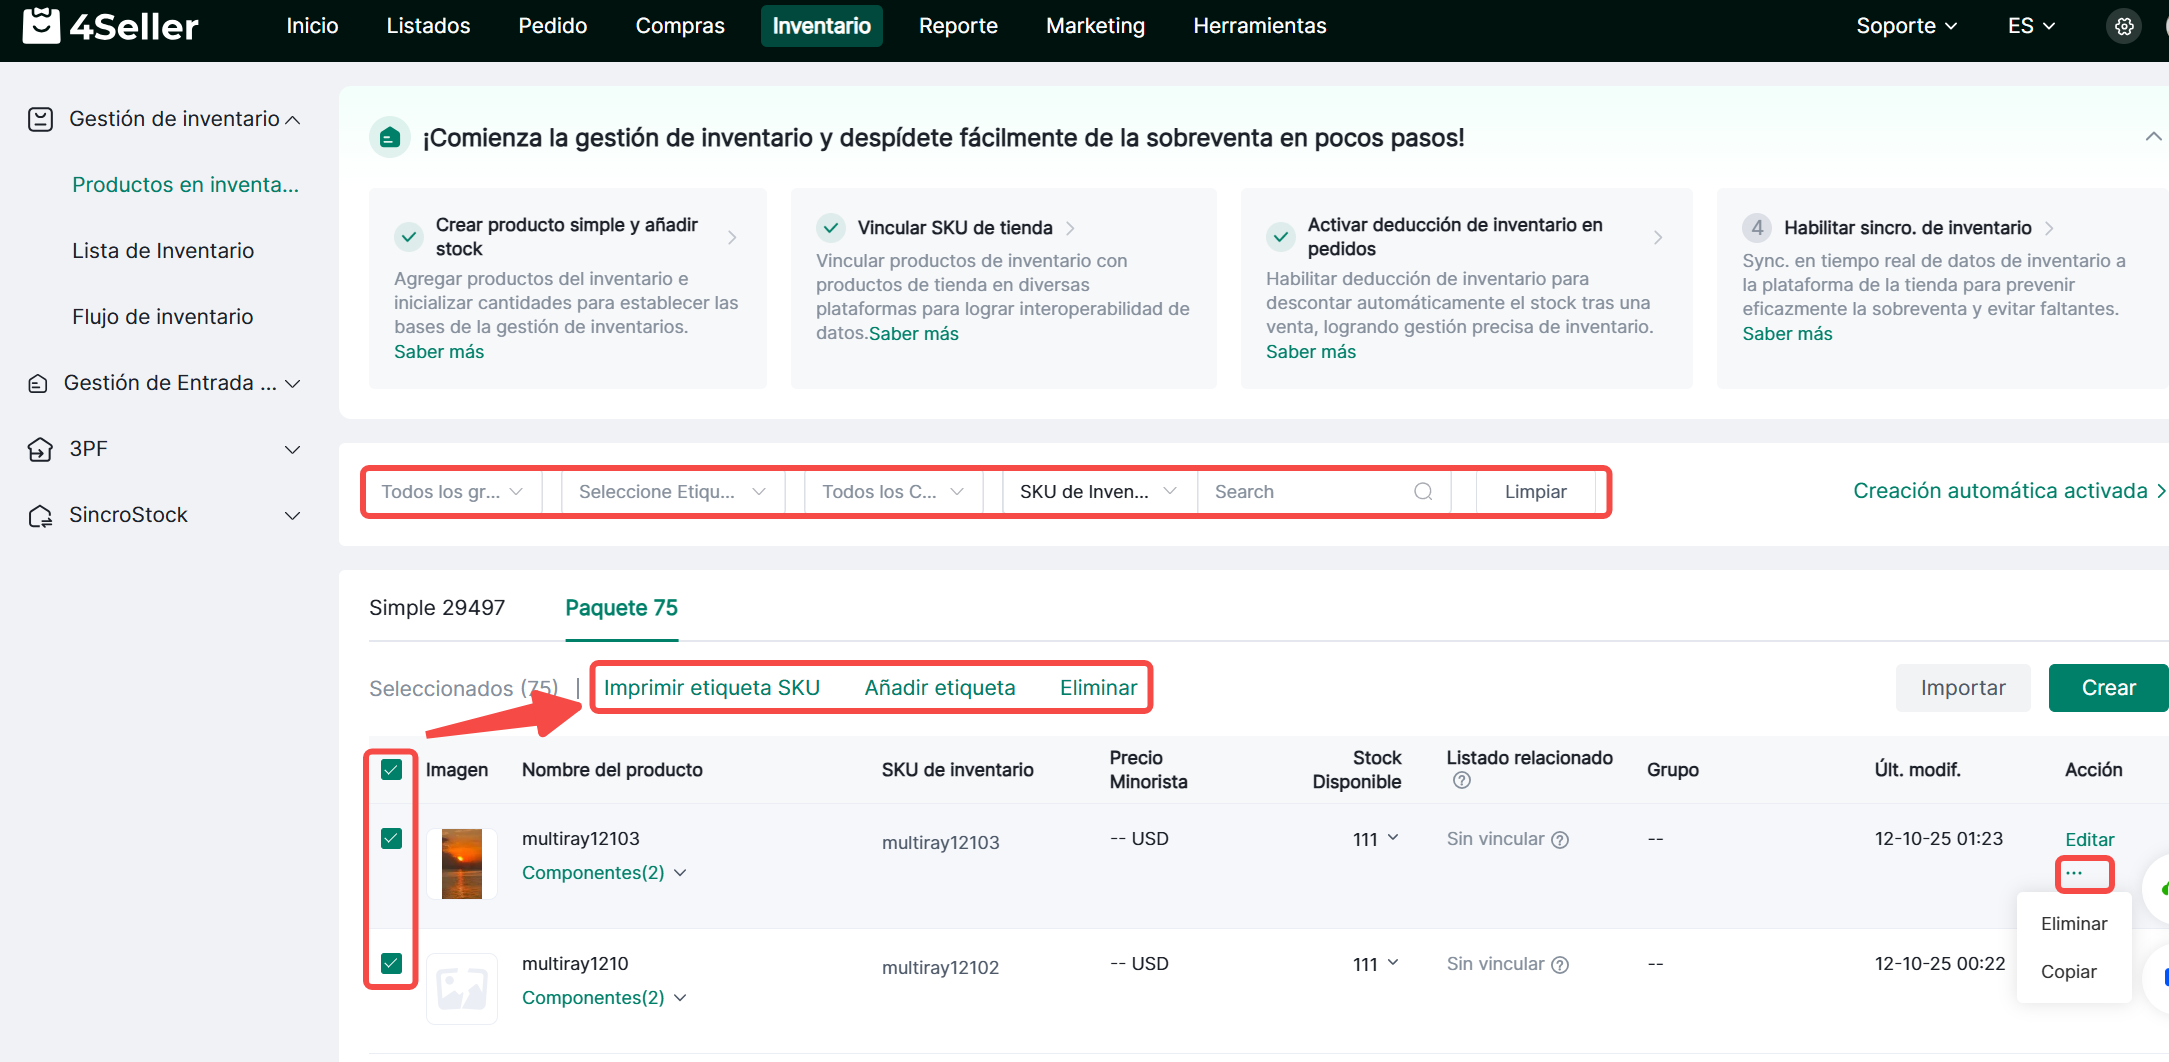2169x1062 pixels.
Task: Click help icon next to first Sin vincular
Action: [x=1560, y=840]
